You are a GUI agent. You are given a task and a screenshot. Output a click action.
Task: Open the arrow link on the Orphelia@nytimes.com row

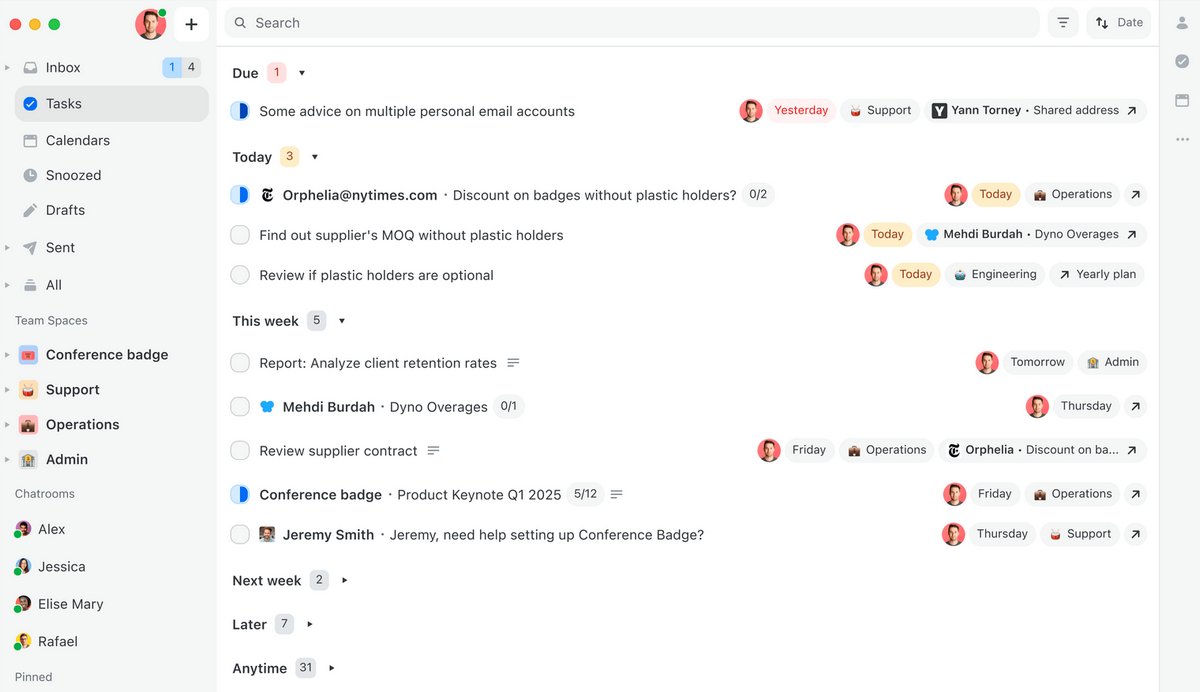click(1135, 195)
